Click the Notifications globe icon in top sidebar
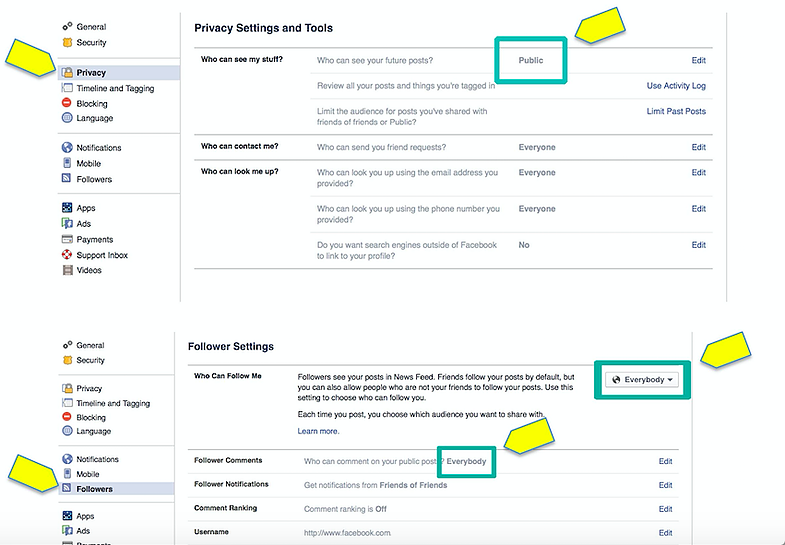This screenshot has width=785, height=545. click(x=67, y=148)
